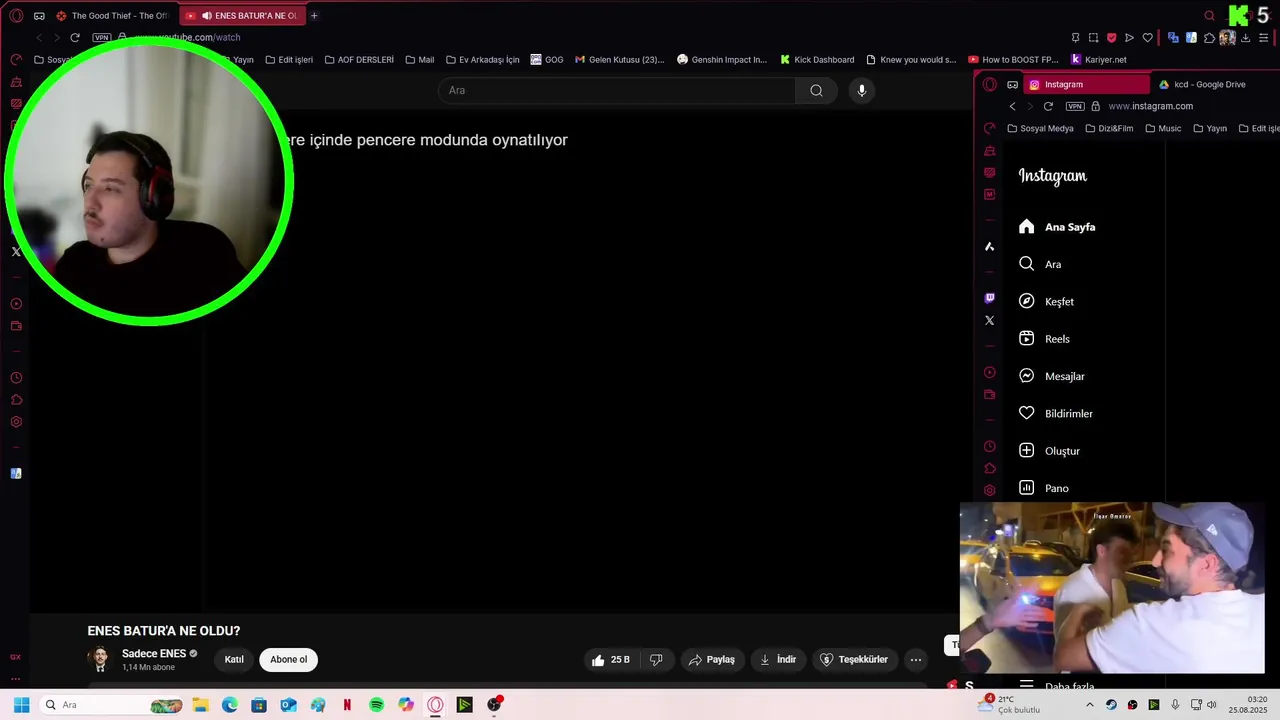This screenshot has width=1280, height=720.
Task: Reload the YouTube page
Action: (75, 37)
